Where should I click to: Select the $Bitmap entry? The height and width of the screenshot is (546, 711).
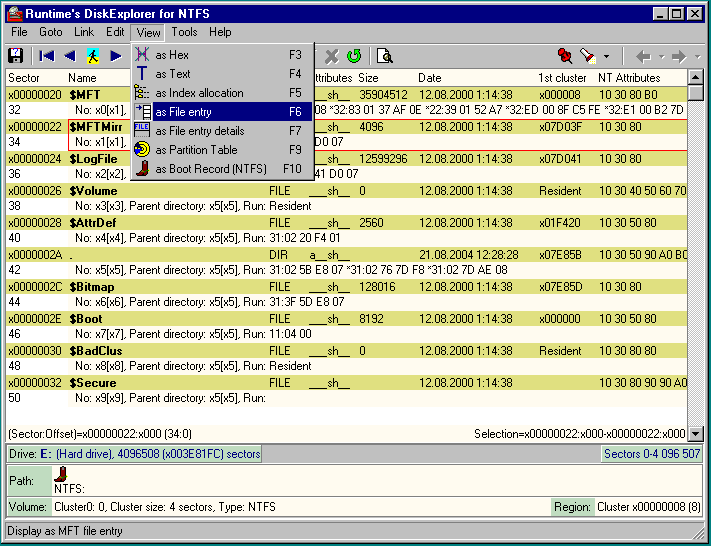click(92, 287)
